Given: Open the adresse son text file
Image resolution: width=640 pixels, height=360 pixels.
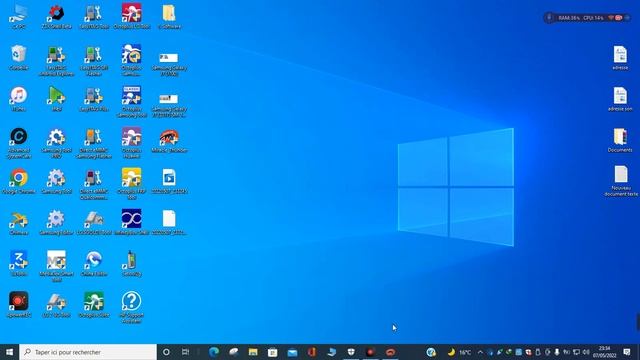Looking at the screenshot, I should point(620,99).
